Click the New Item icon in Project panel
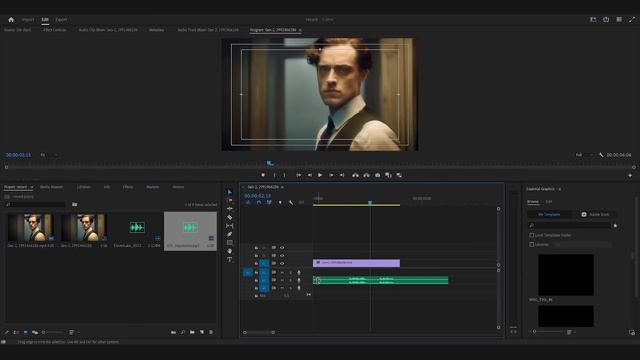The height and width of the screenshot is (360, 640). pyautogui.click(x=202, y=332)
